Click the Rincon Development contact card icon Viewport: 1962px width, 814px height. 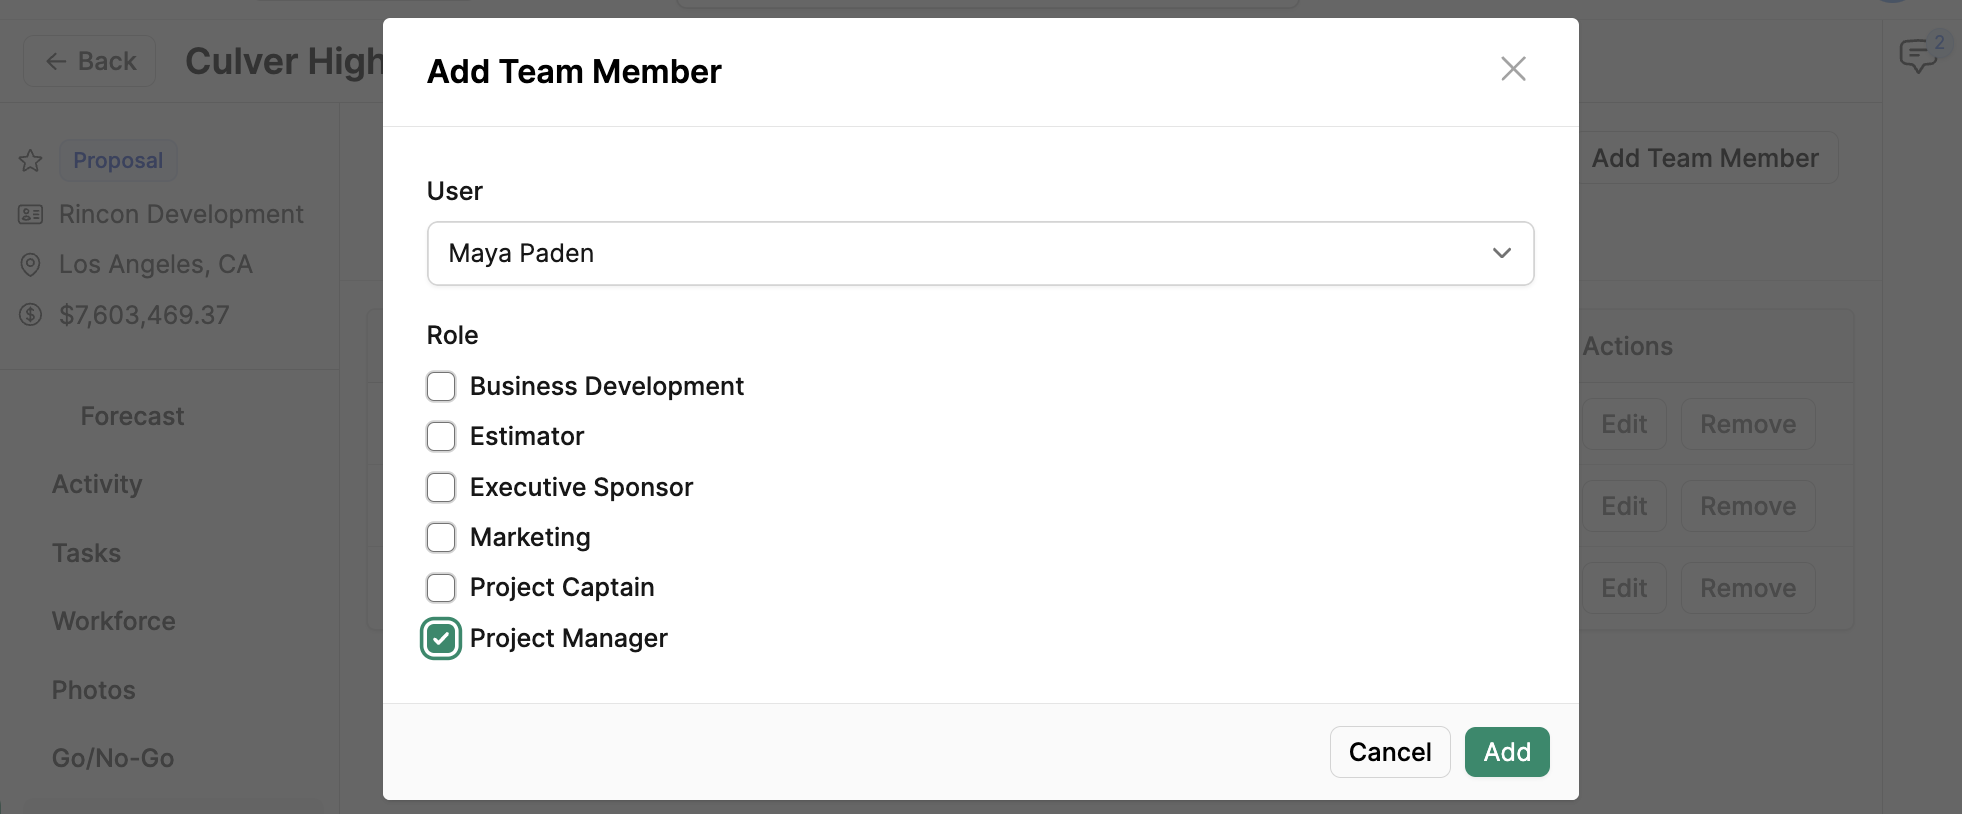[x=31, y=215]
